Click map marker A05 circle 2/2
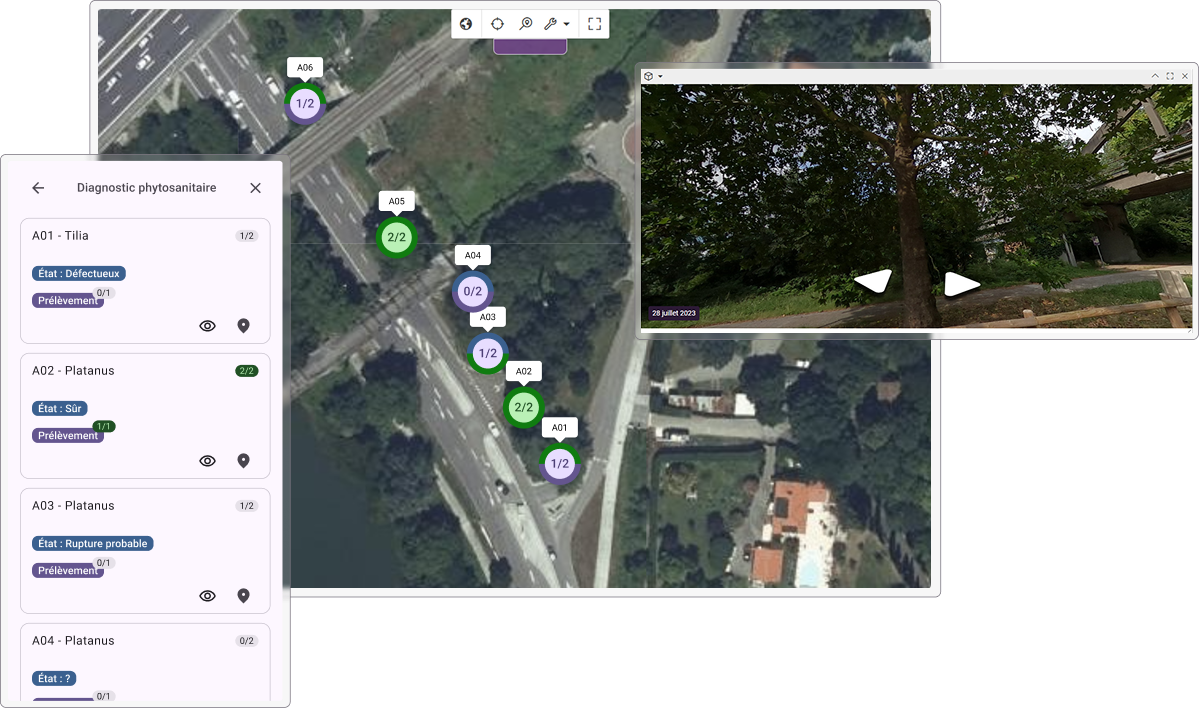 (396, 237)
